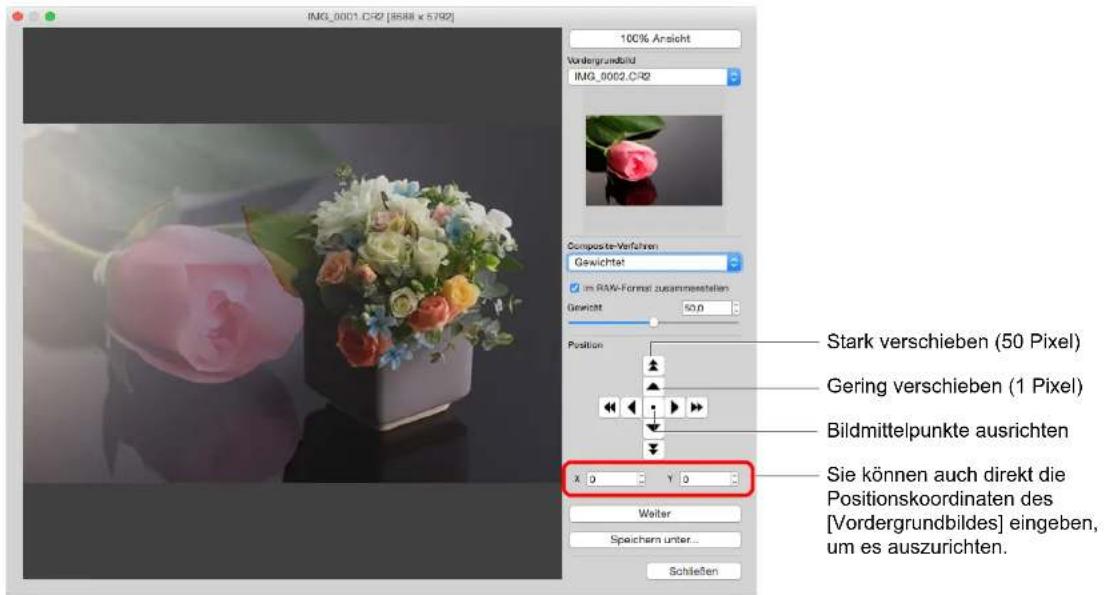Open Composite-Verfahren dropdown Gewichtet
This screenshot has width=1104, height=595.
pyautogui.click(x=654, y=263)
